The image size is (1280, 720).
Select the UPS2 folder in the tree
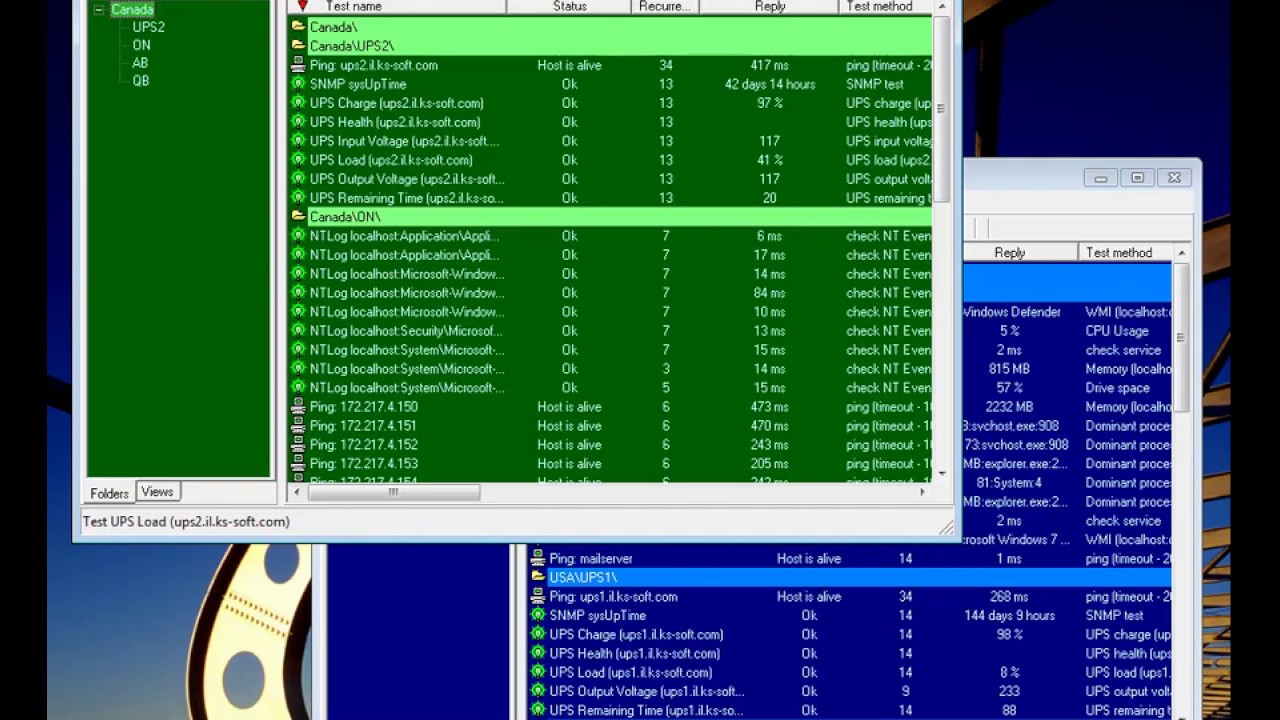(x=149, y=27)
